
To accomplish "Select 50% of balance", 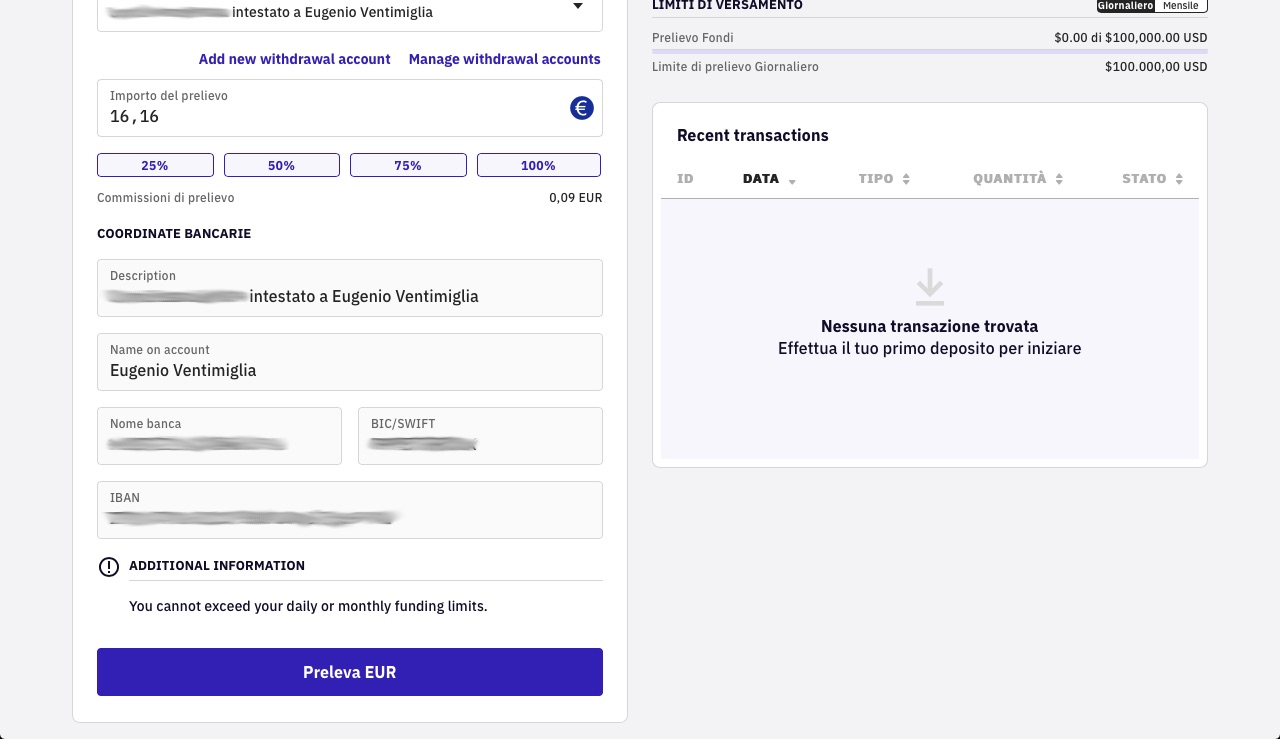I will click(x=282, y=165).
